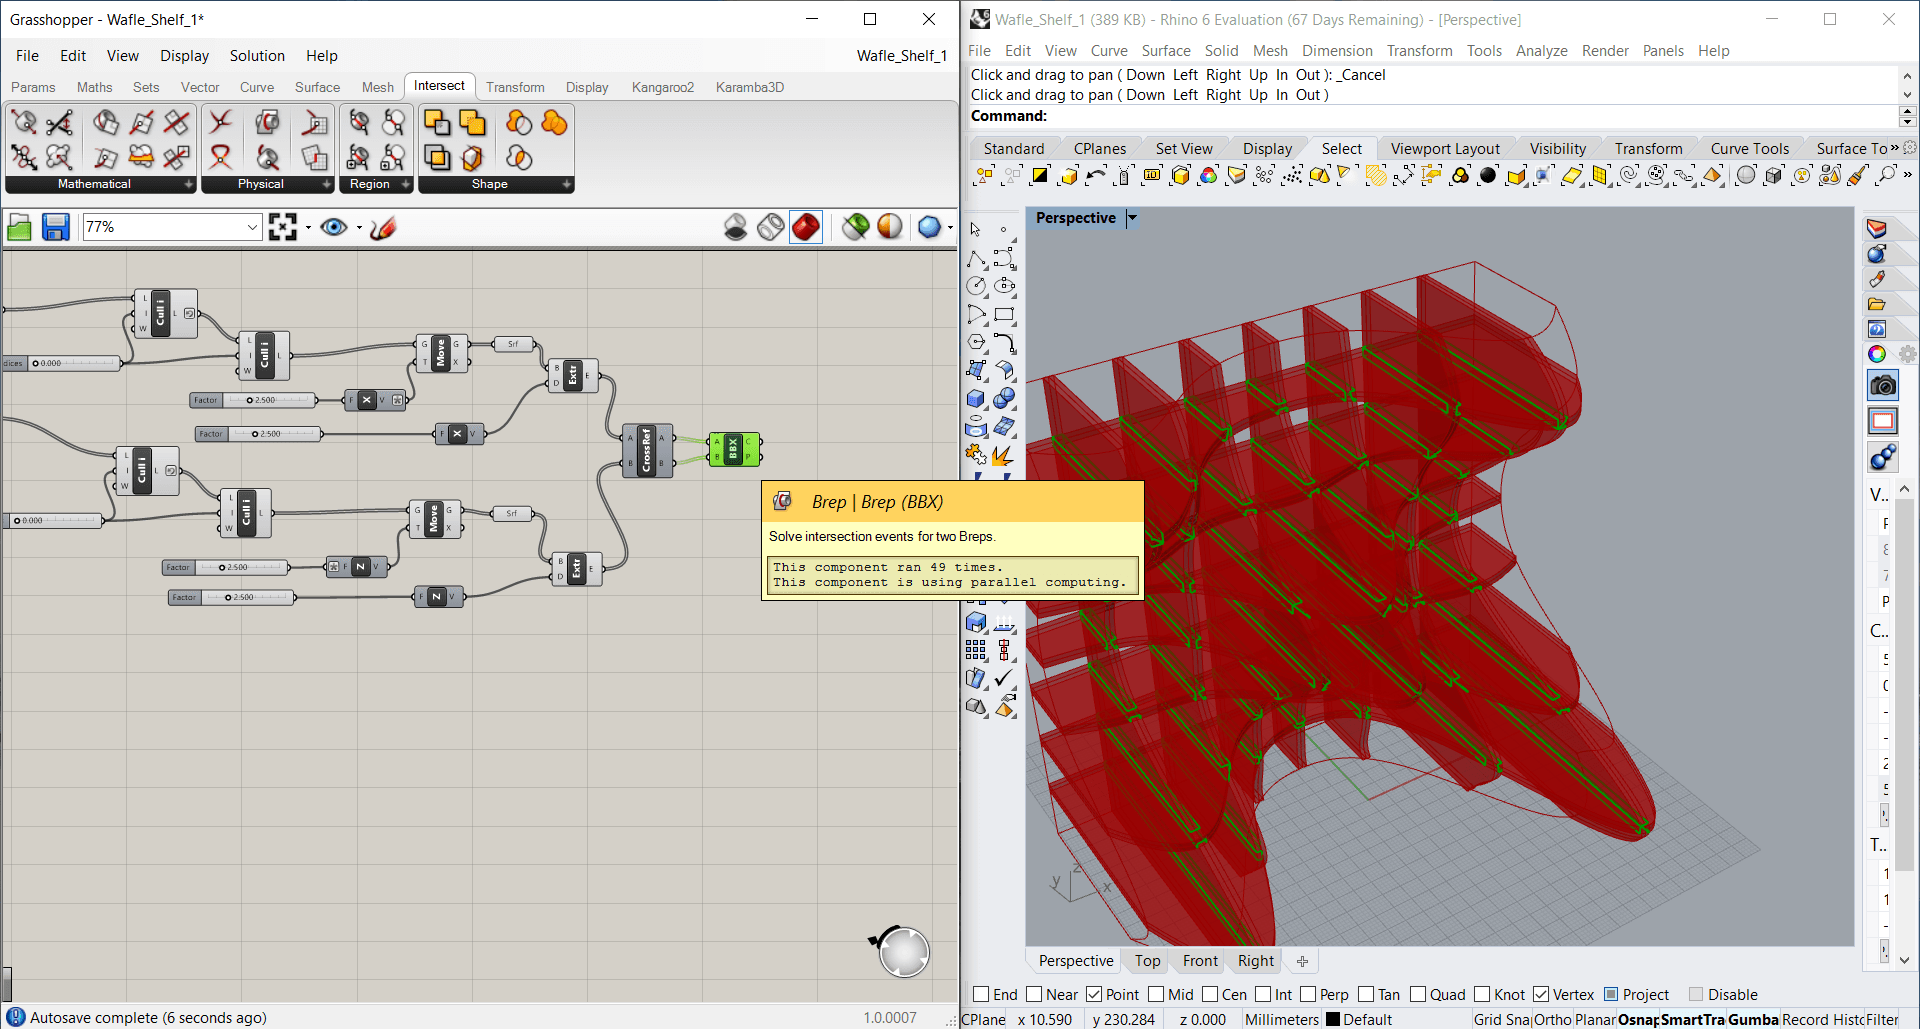Click the BBX component on canvas
The height and width of the screenshot is (1029, 1920).
(x=734, y=449)
